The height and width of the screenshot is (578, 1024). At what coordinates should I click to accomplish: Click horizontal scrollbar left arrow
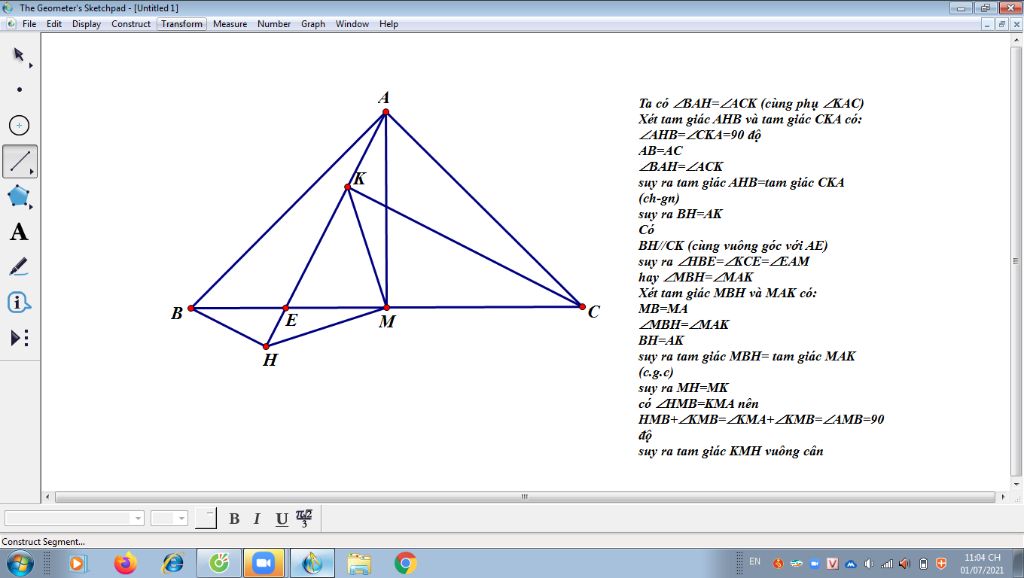pos(47,497)
